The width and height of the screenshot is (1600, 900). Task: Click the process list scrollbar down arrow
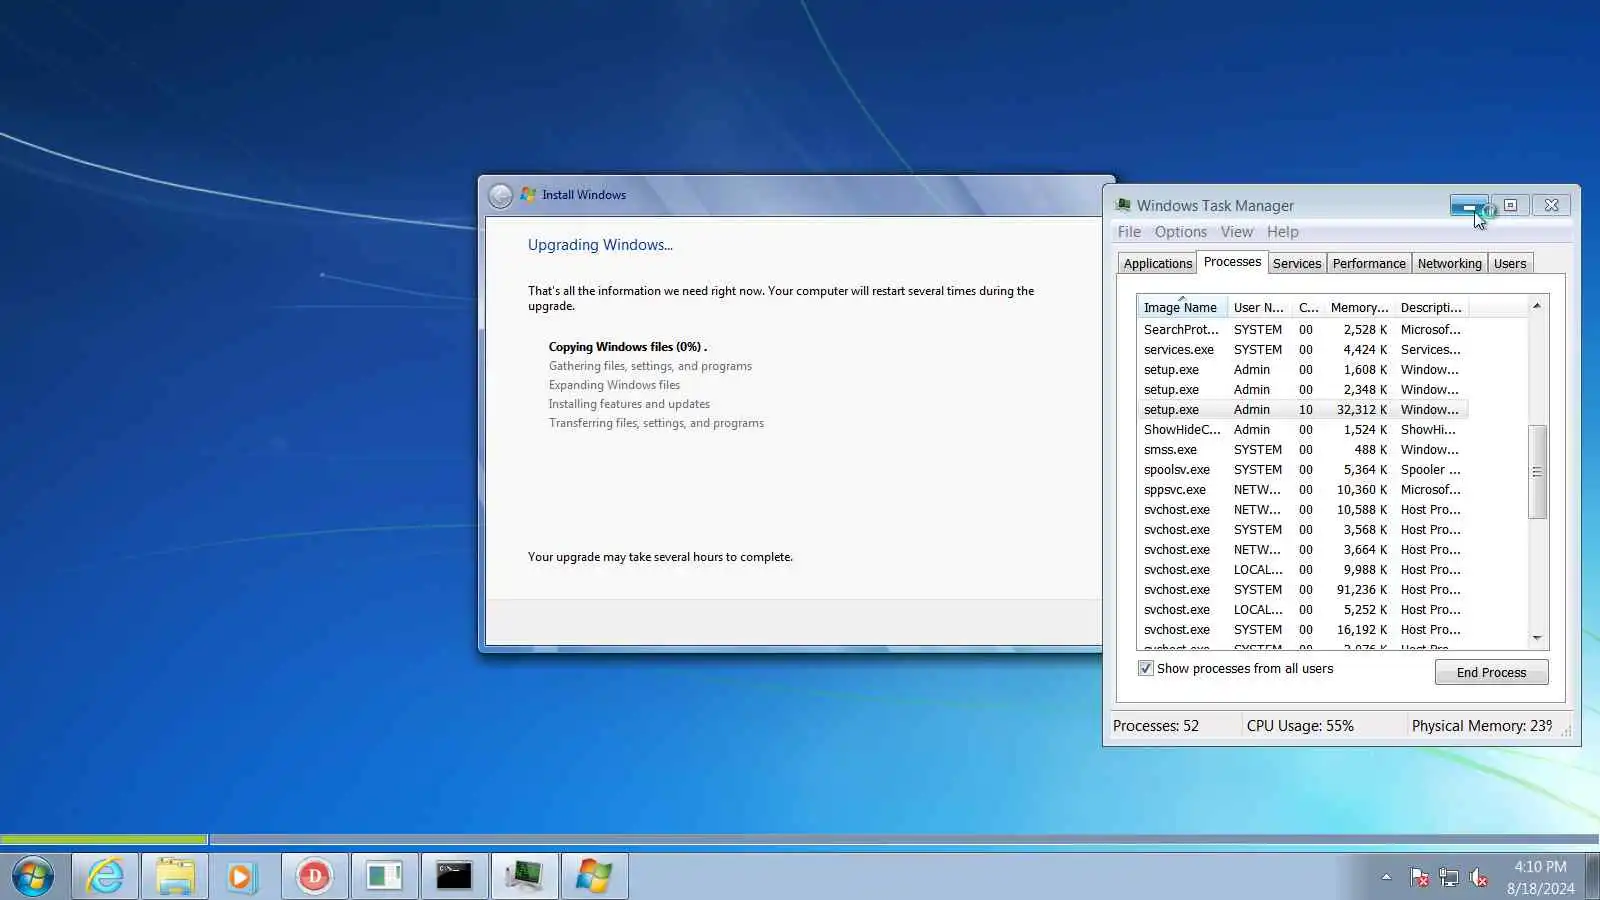[x=1537, y=638]
